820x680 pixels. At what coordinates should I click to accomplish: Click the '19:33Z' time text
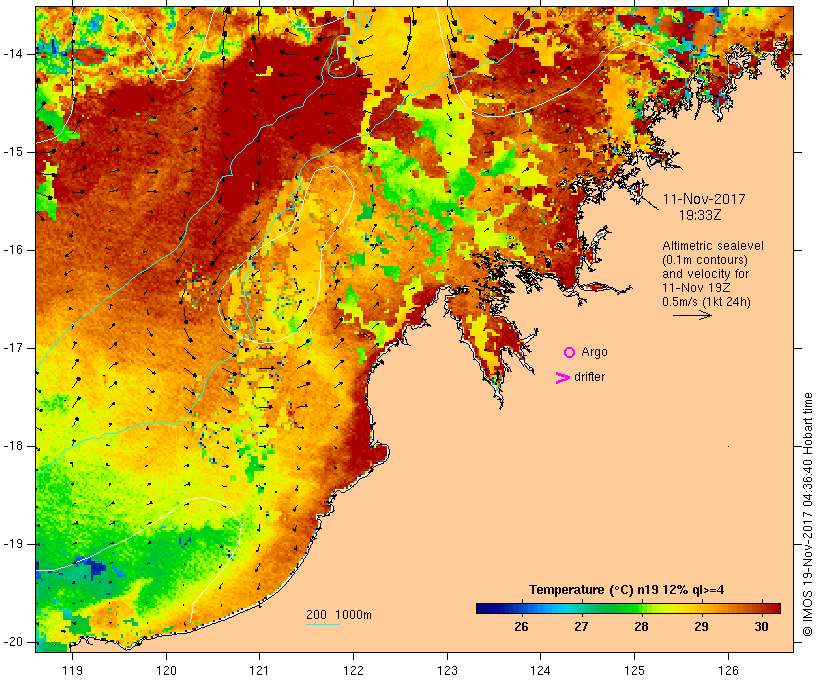[700, 215]
